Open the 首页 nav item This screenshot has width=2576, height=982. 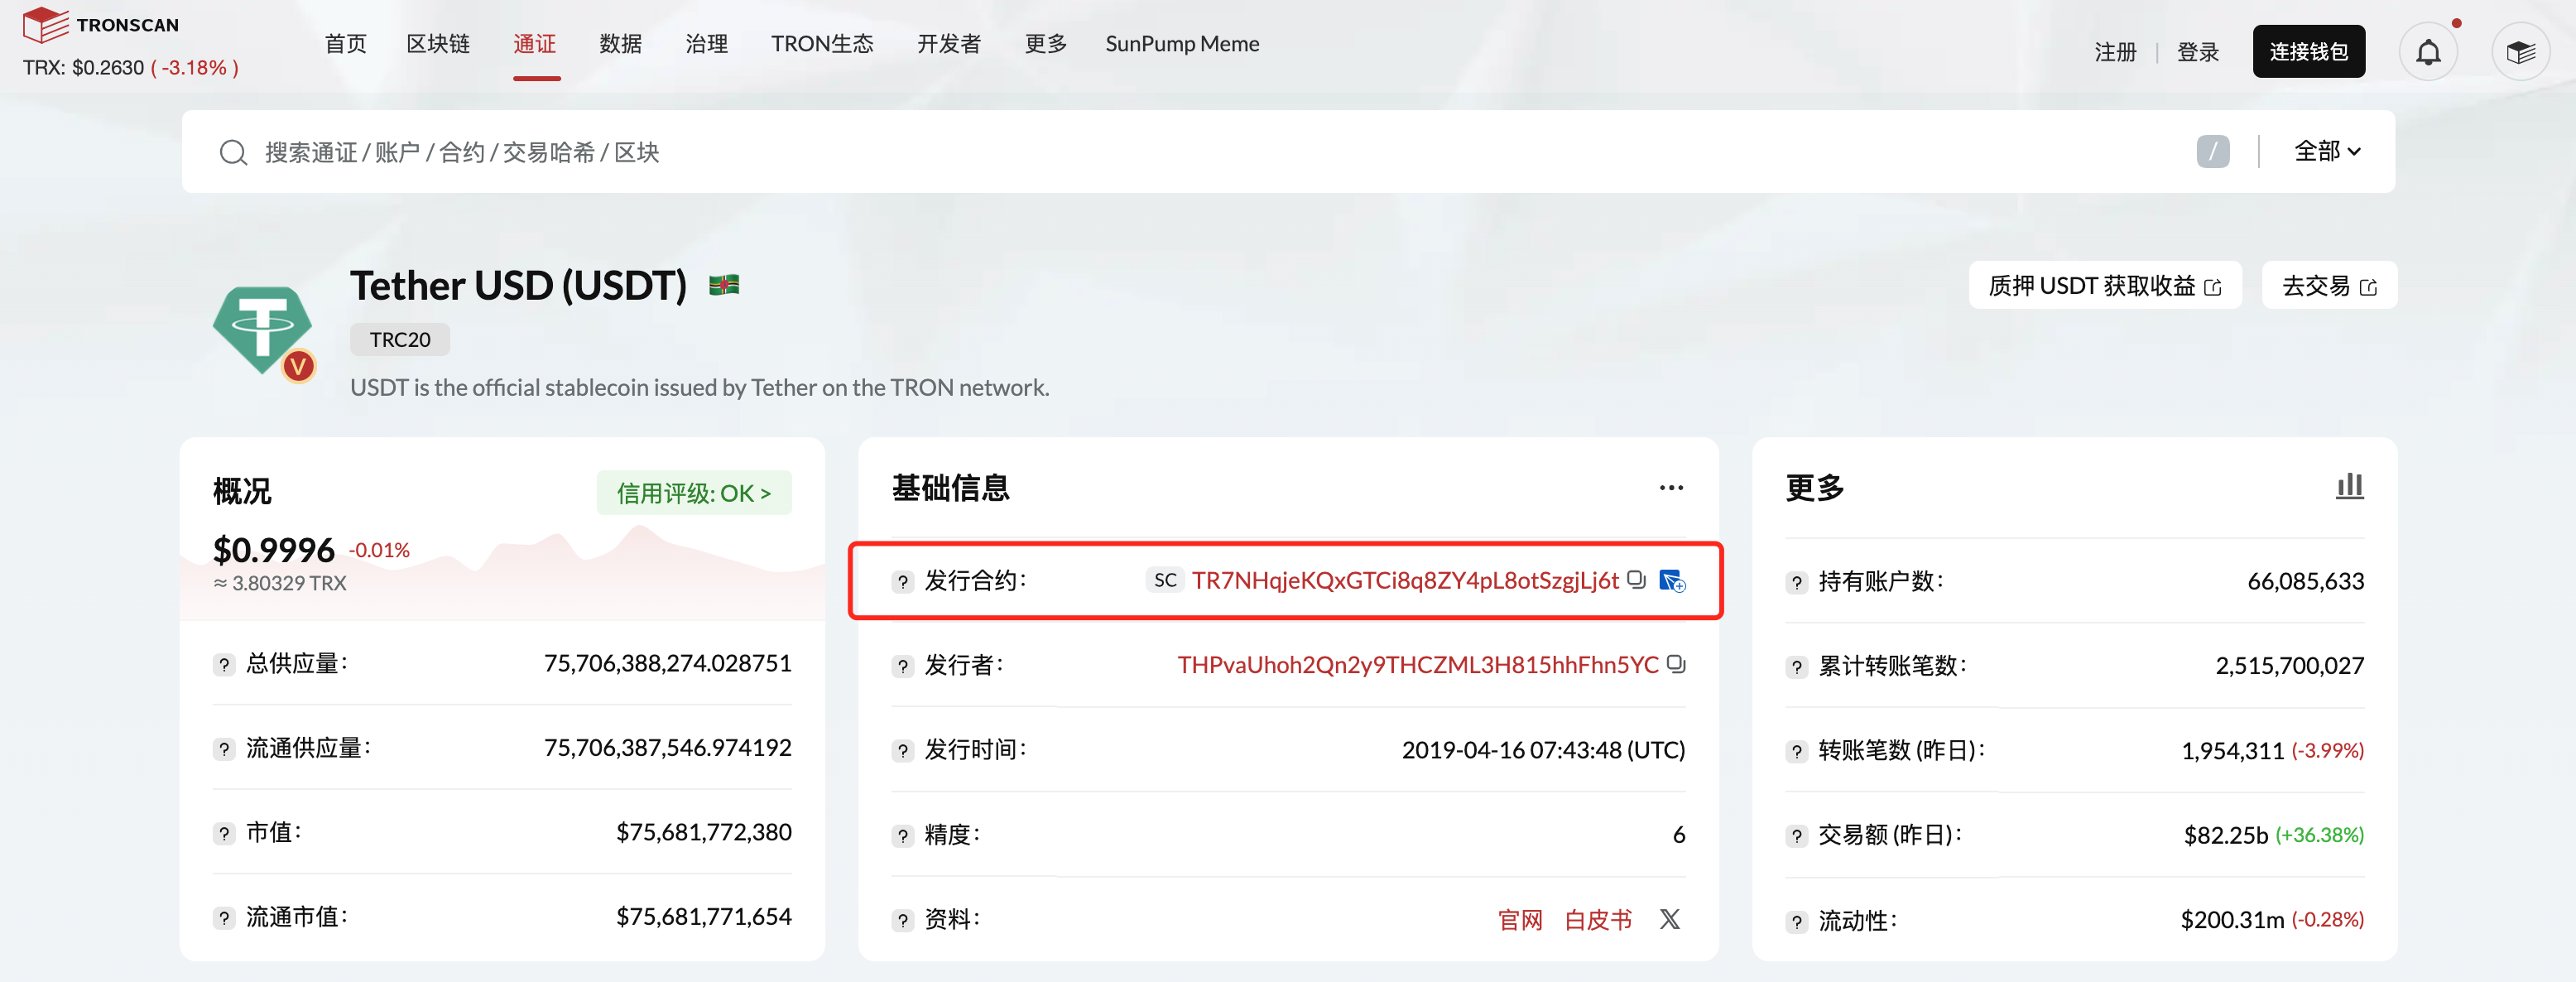click(346, 44)
